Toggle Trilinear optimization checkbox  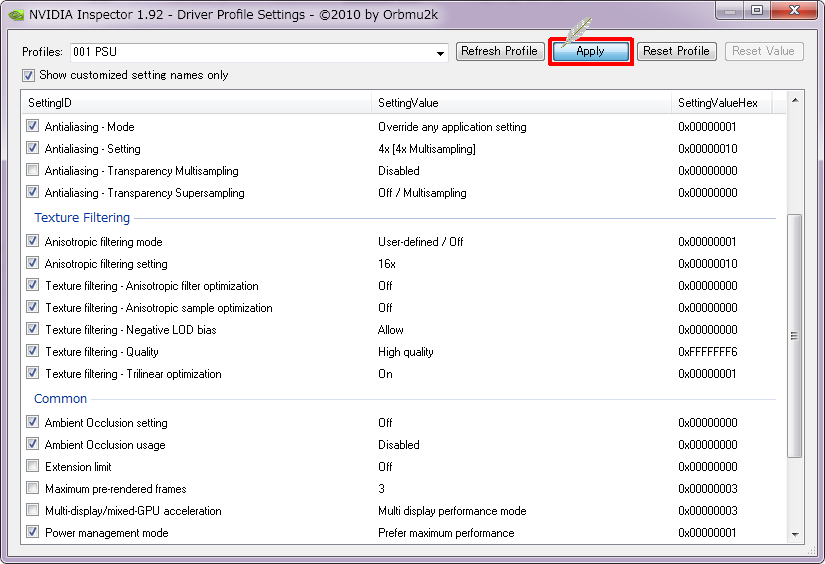[33, 373]
